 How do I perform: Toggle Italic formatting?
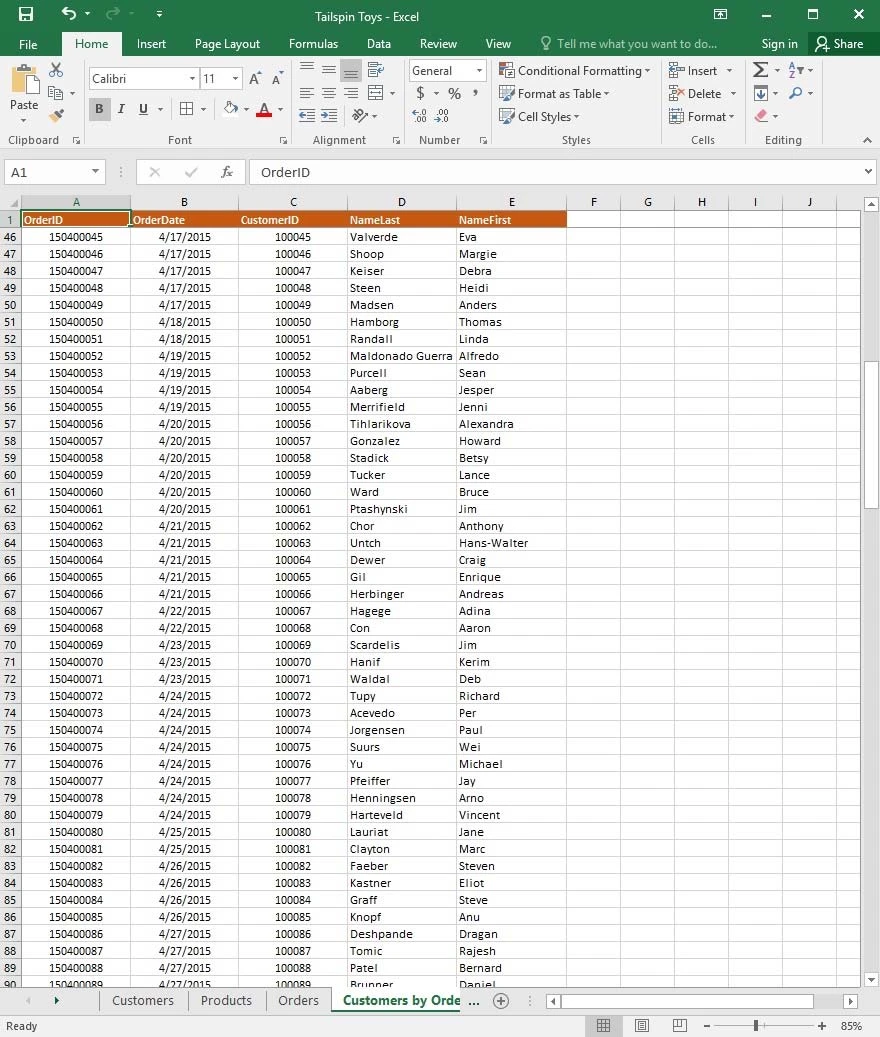[x=121, y=109]
